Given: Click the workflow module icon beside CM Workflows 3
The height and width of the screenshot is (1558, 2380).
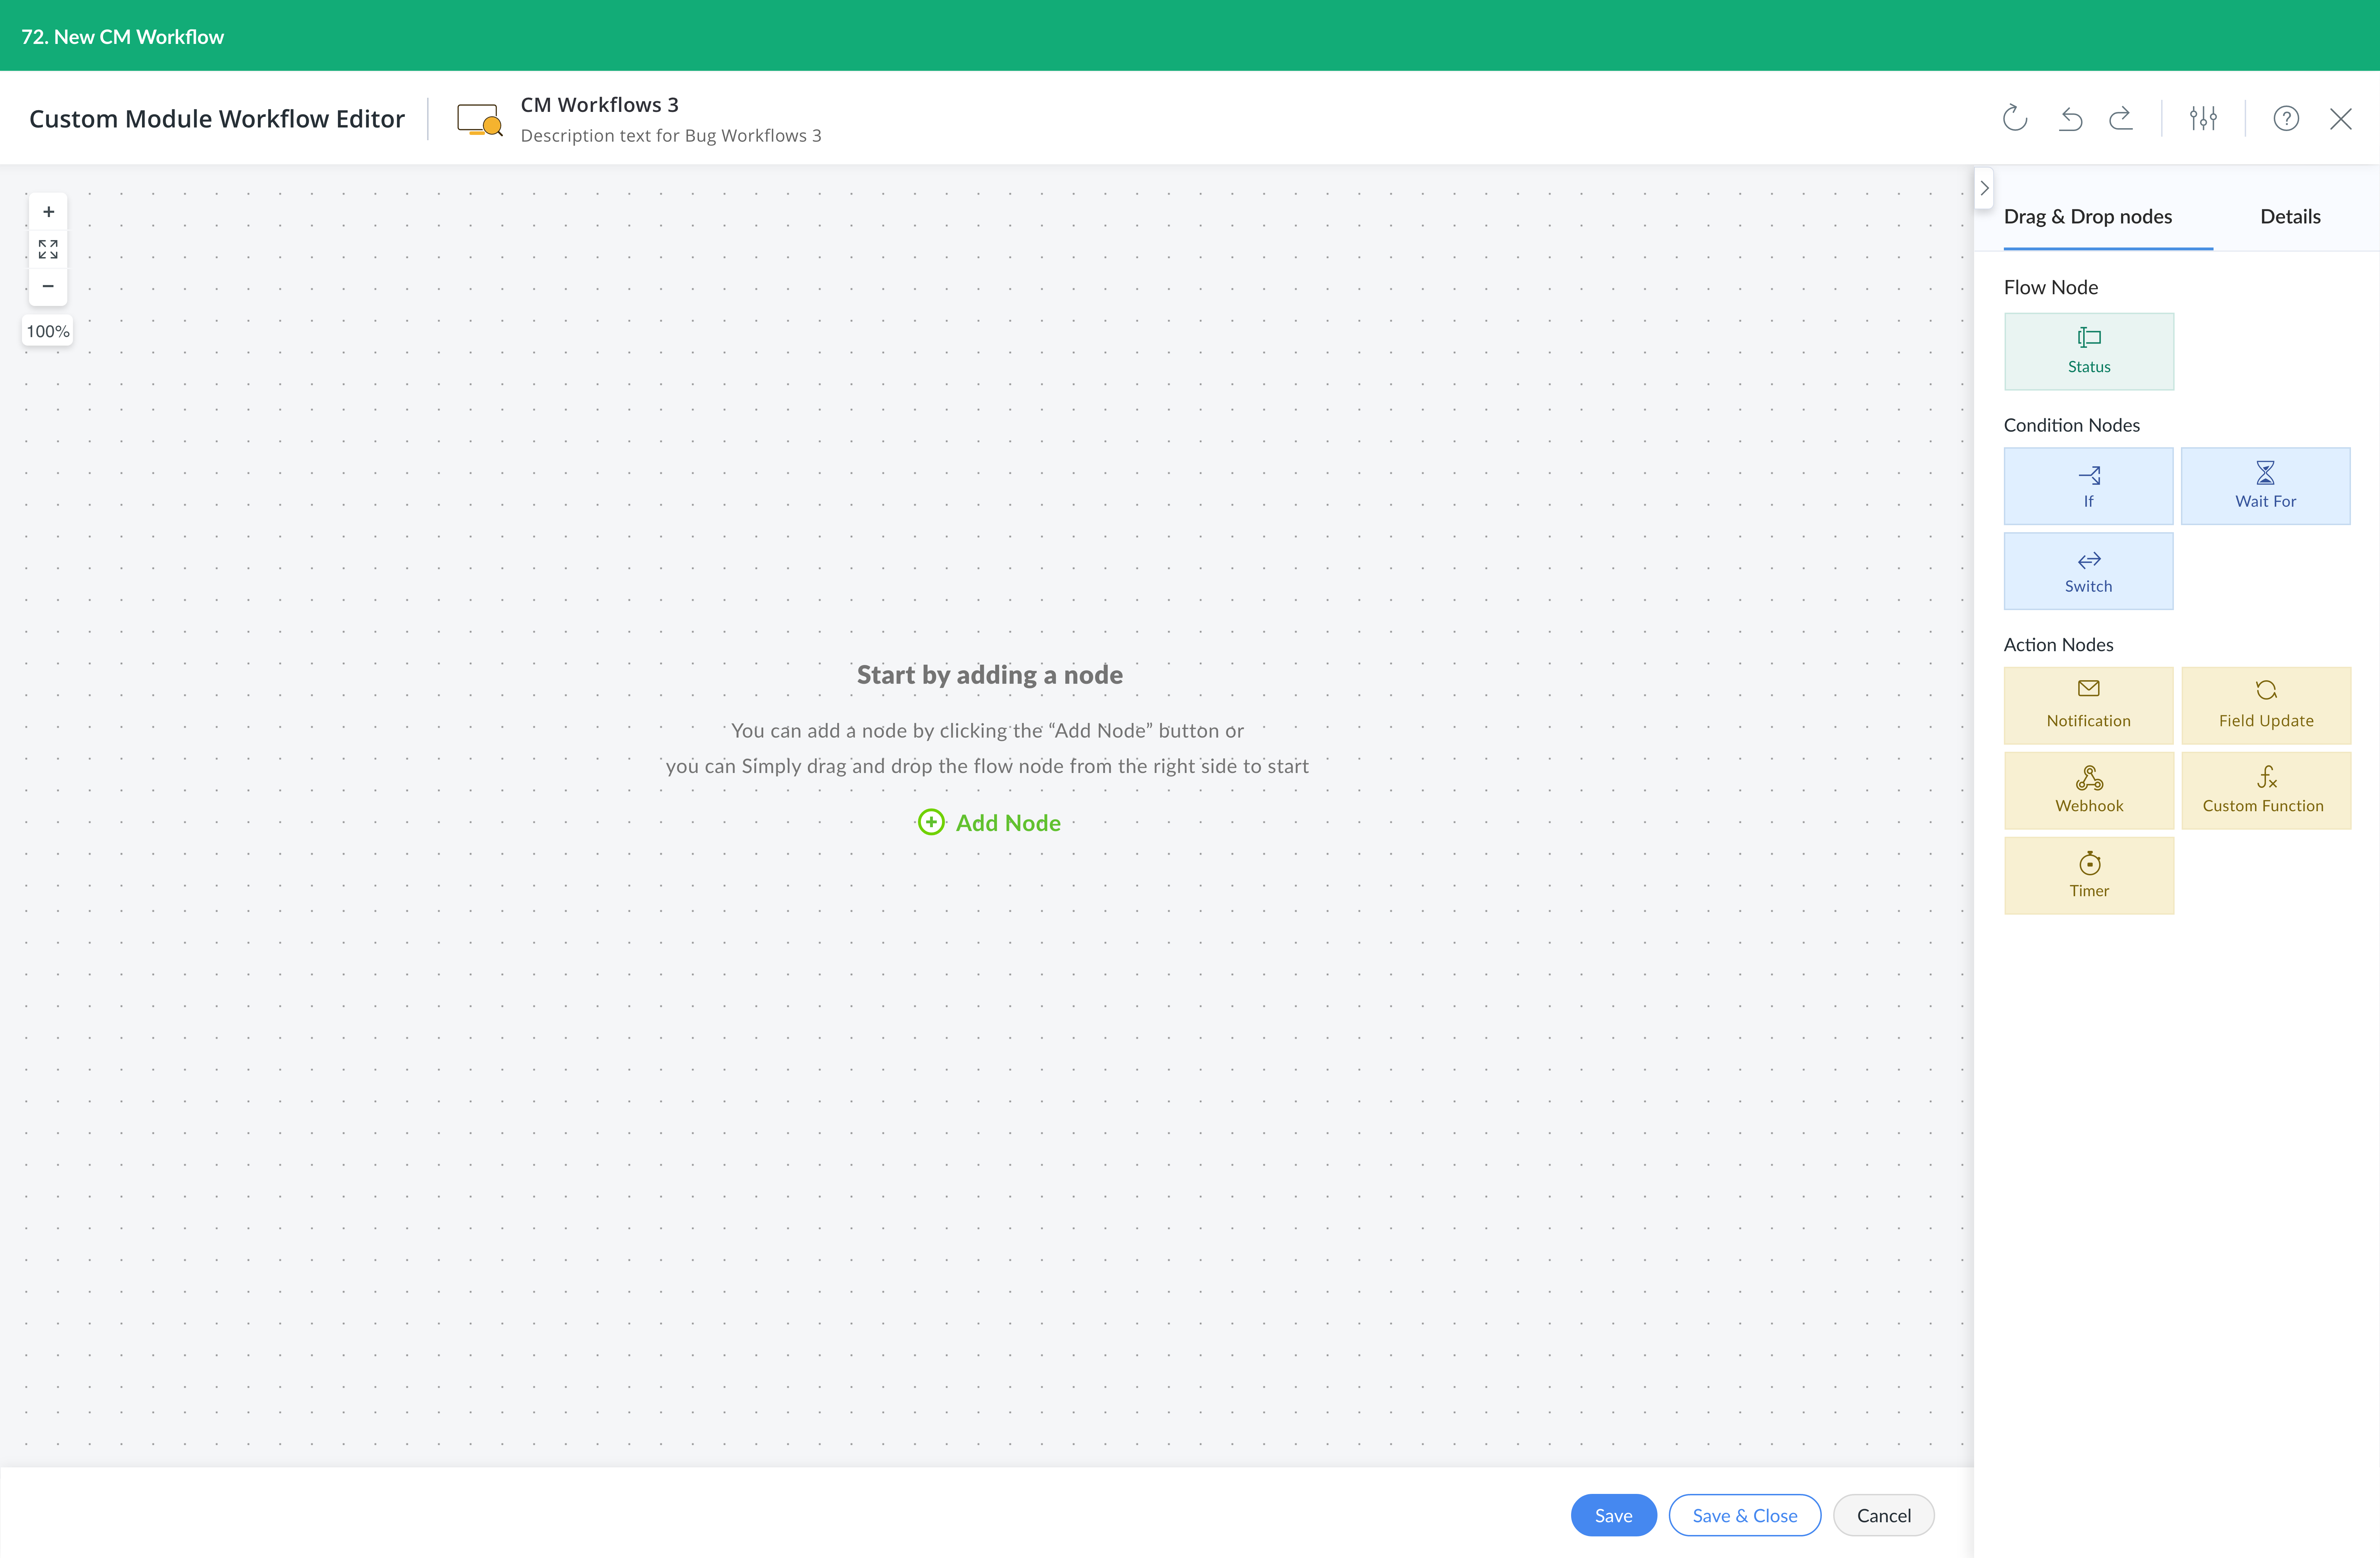Looking at the screenshot, I should click(x=480, y=120).
